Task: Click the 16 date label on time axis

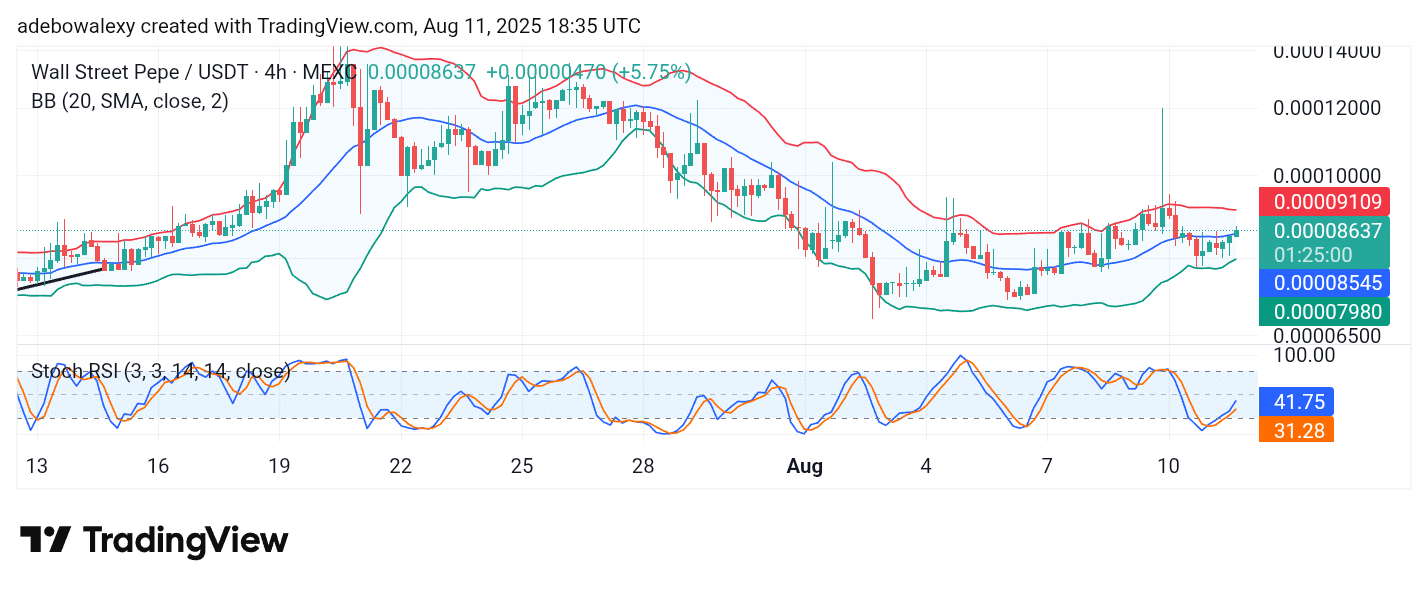Action: tap(157, 466)
